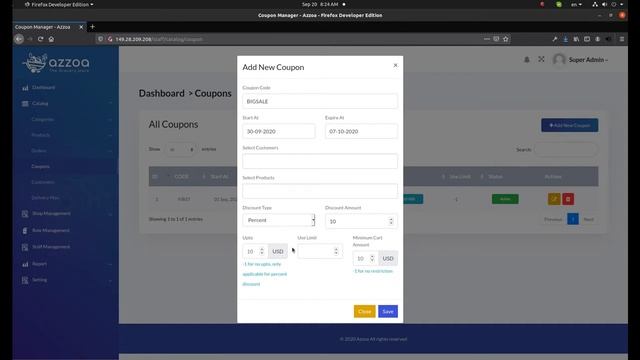Image resolution: width=640 pixels, height=360 pixels.
Task: Open Products in the sidebar
Action: click(x=41, y=135)
